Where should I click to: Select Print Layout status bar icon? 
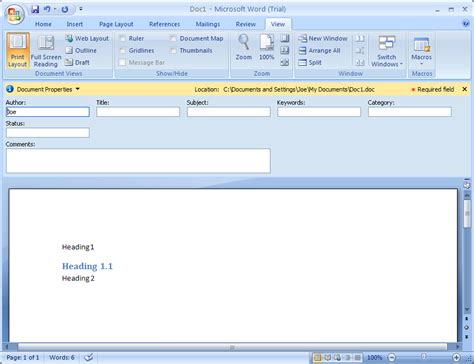pos(318,358)
